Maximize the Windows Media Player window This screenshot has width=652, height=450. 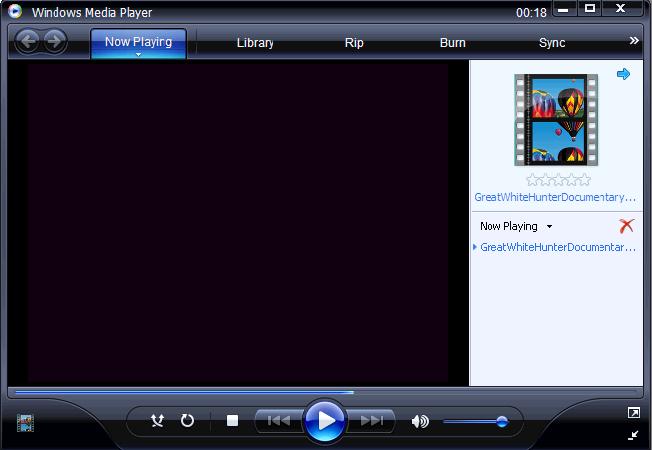pos(590,9)
